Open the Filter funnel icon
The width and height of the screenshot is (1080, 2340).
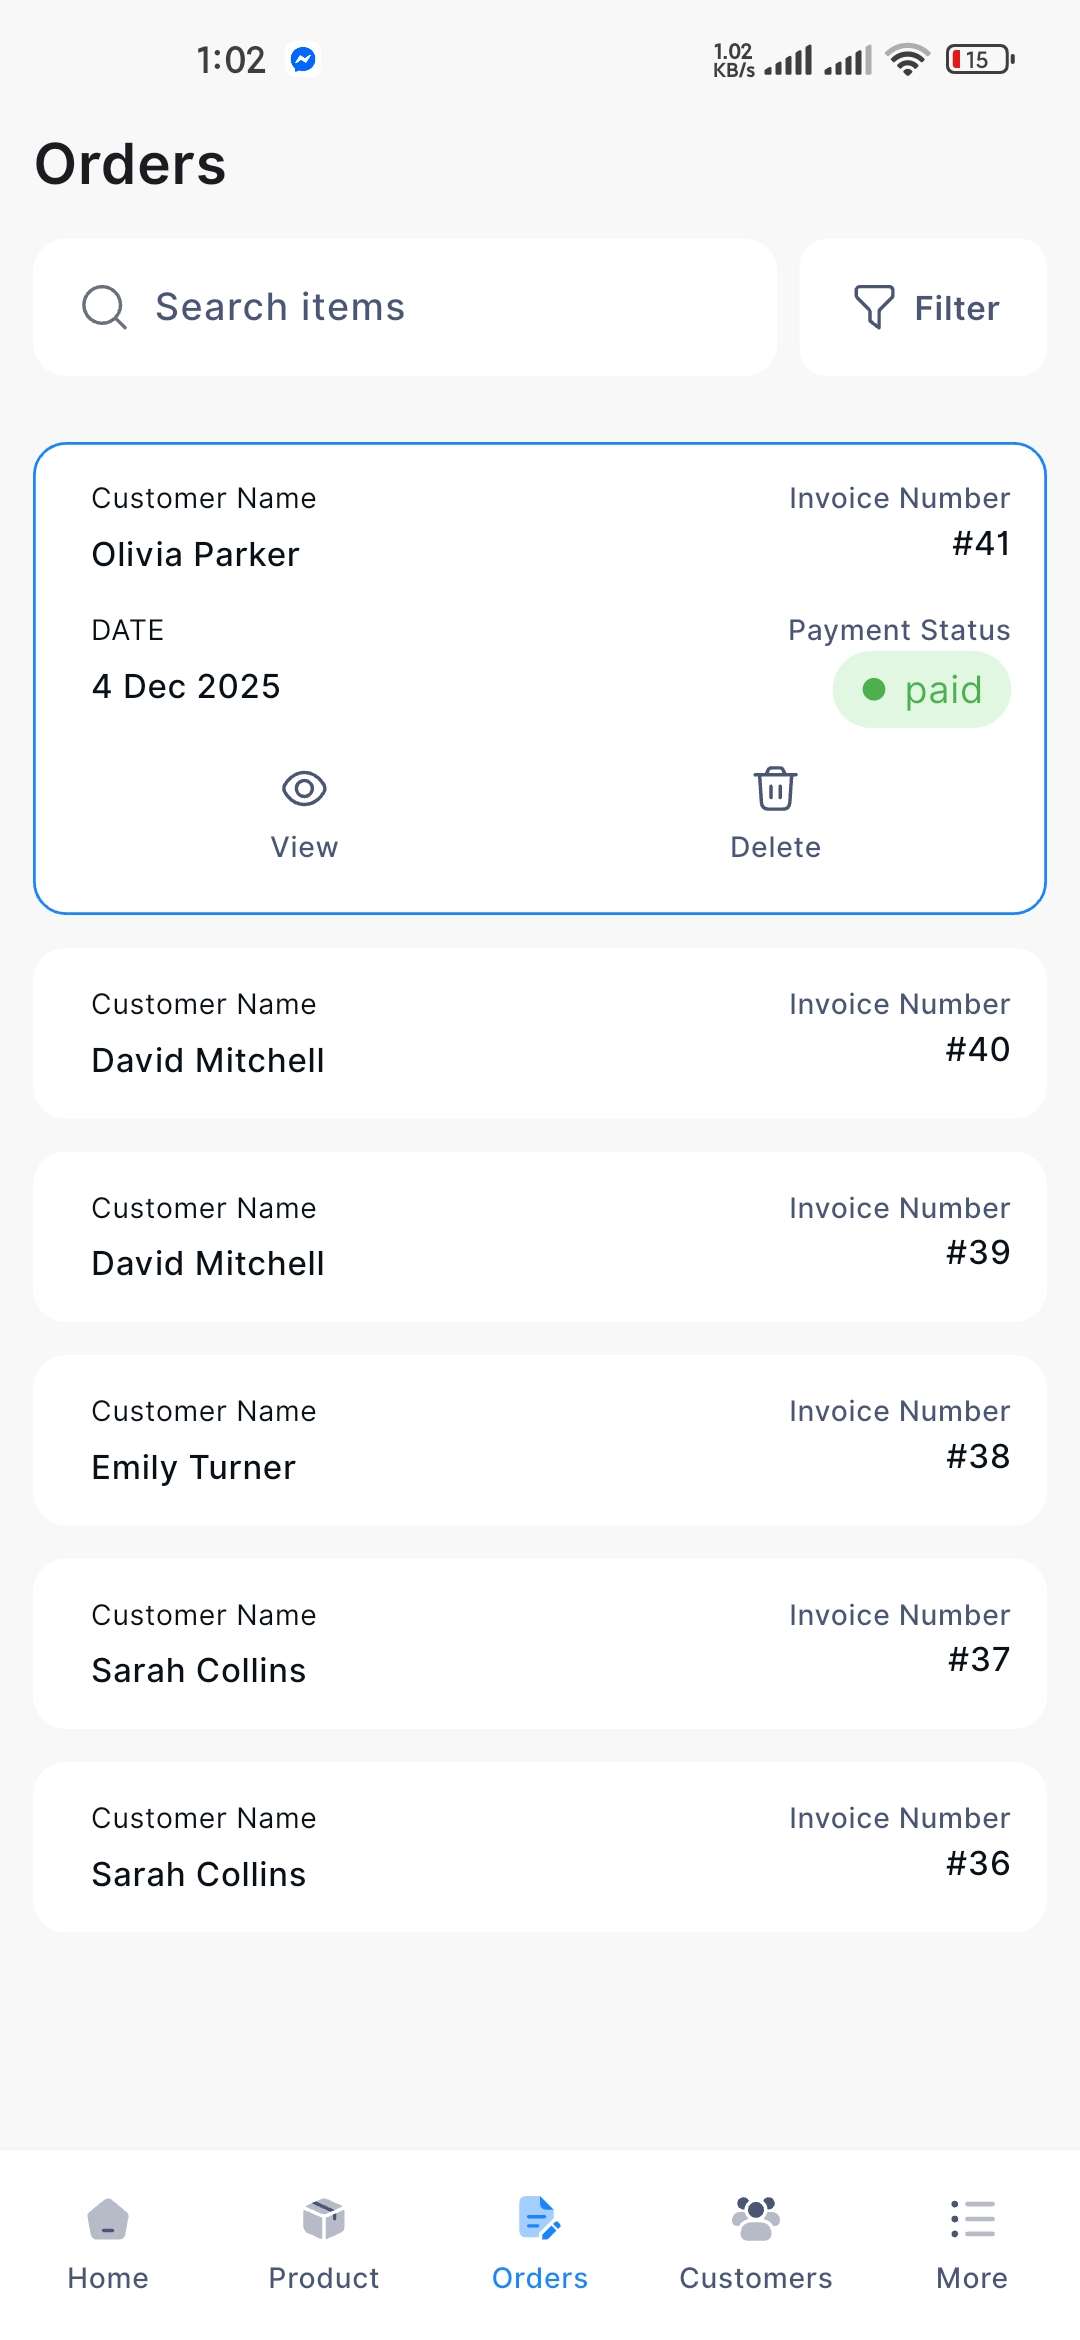coord(873,307)
